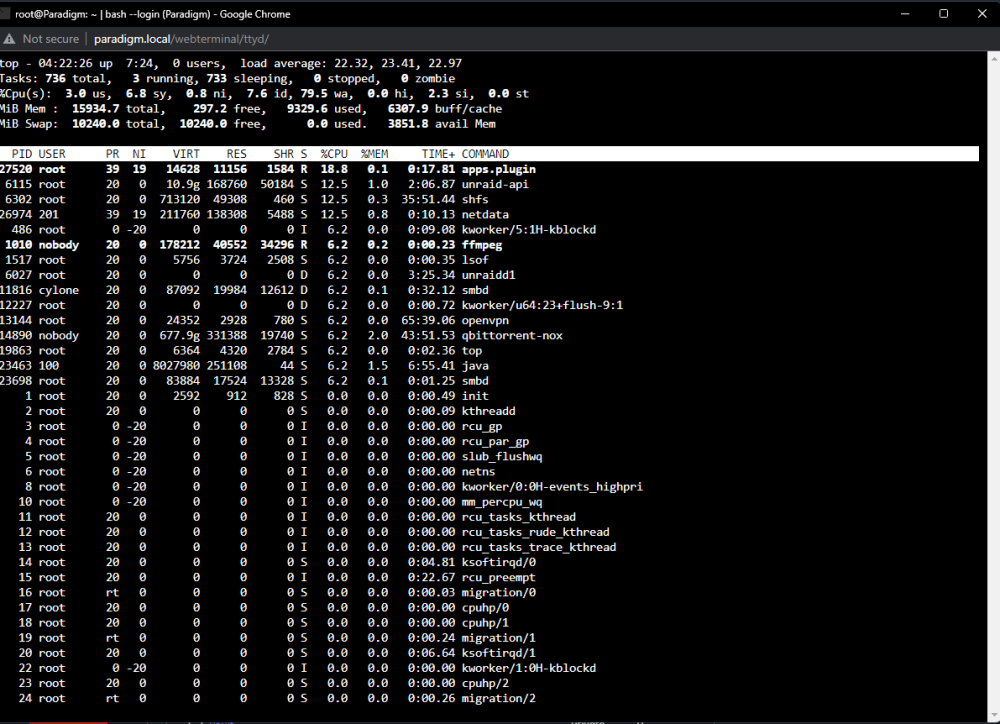Click the %MEM column header

click(x=374, y=154)
